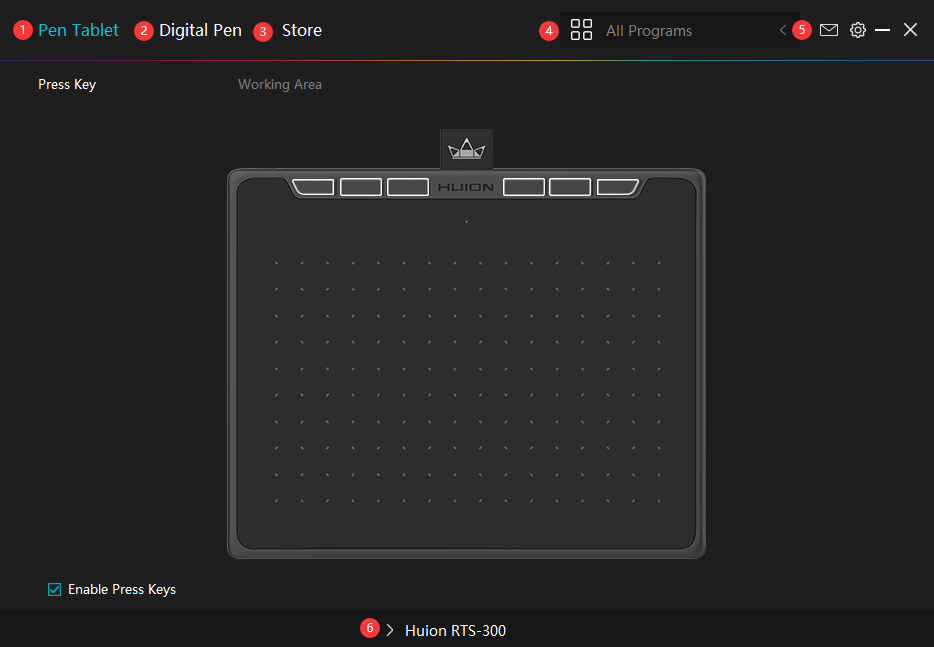The width and height of the screenshot is (934, 647).
Task: Open the Digital Pen tab
Action: tap(200, 30)
